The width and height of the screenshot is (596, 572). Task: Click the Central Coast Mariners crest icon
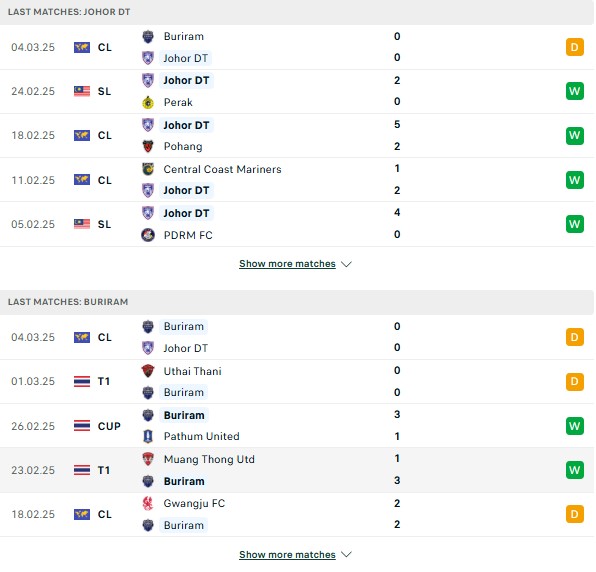tap(148, 169)
